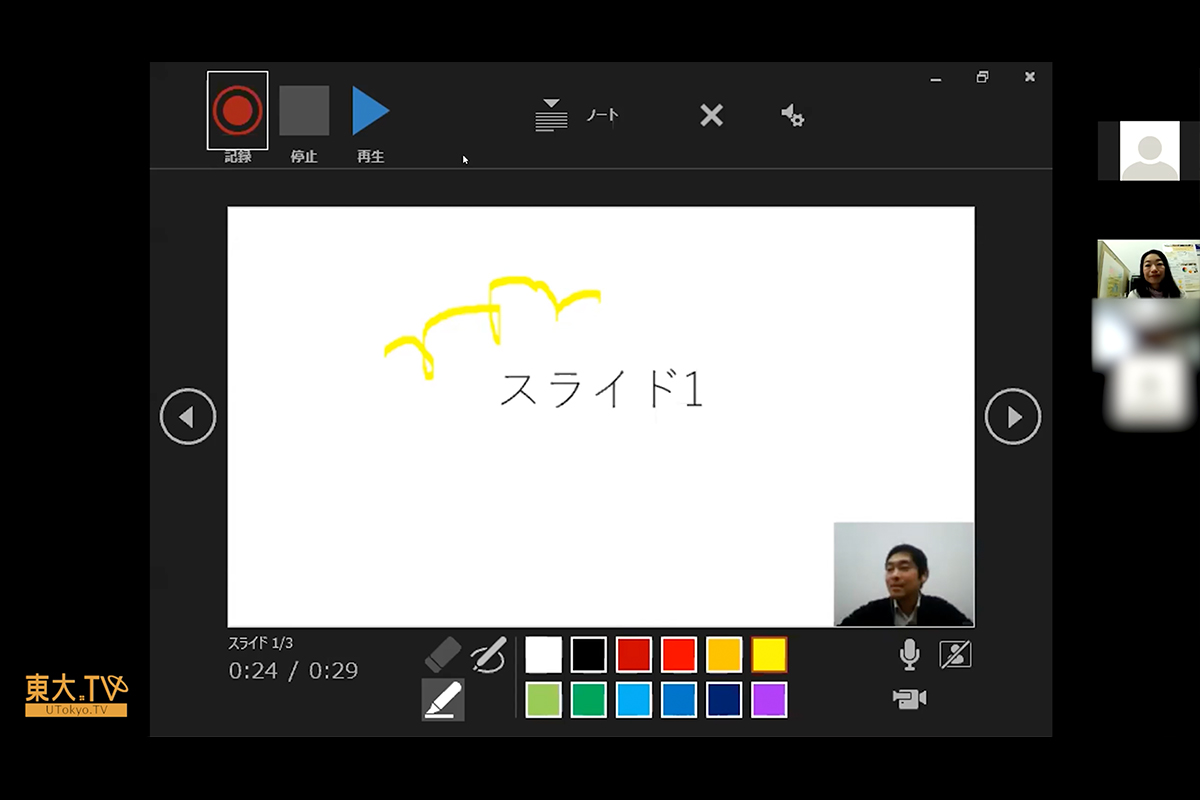The width and height of the screenshot is (1200, 800).
Task: Pick the white ink color
Action: click(544, 655)
